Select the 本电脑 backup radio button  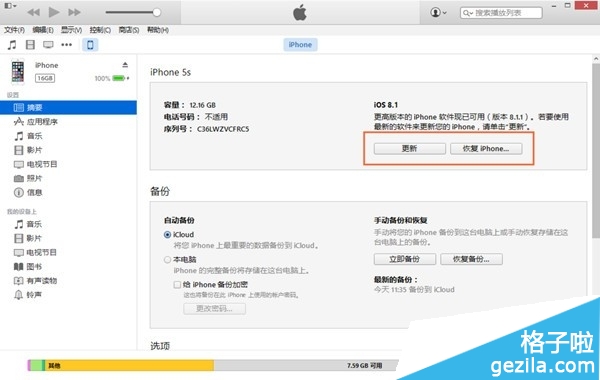coord(167,259)
